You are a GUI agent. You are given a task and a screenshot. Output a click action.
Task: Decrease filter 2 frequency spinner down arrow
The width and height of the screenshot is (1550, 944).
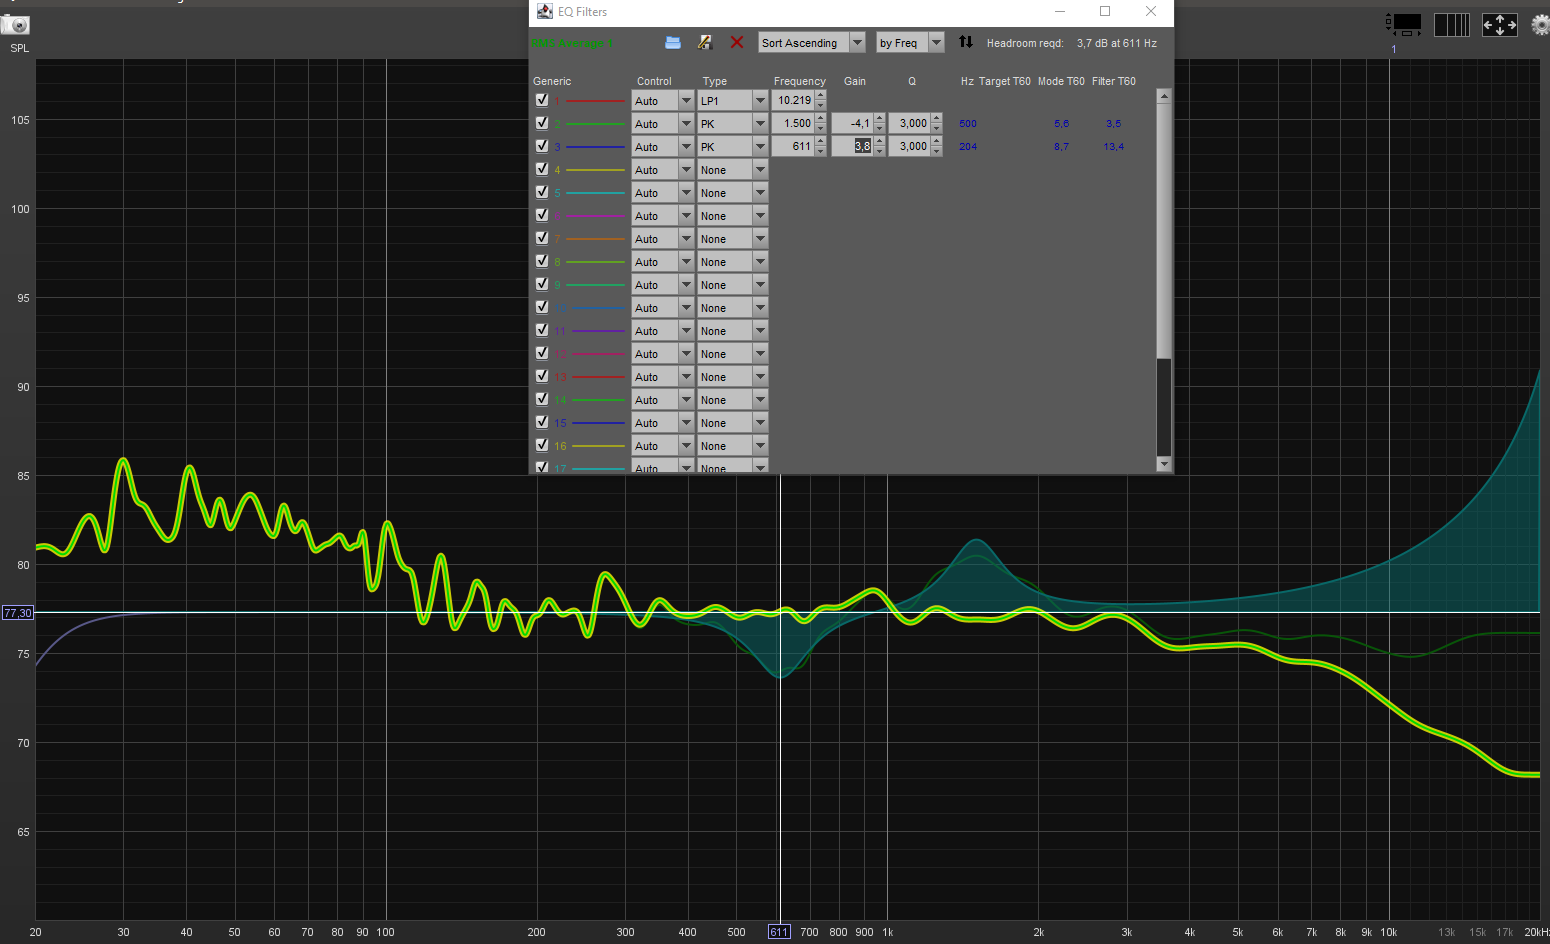821,128
